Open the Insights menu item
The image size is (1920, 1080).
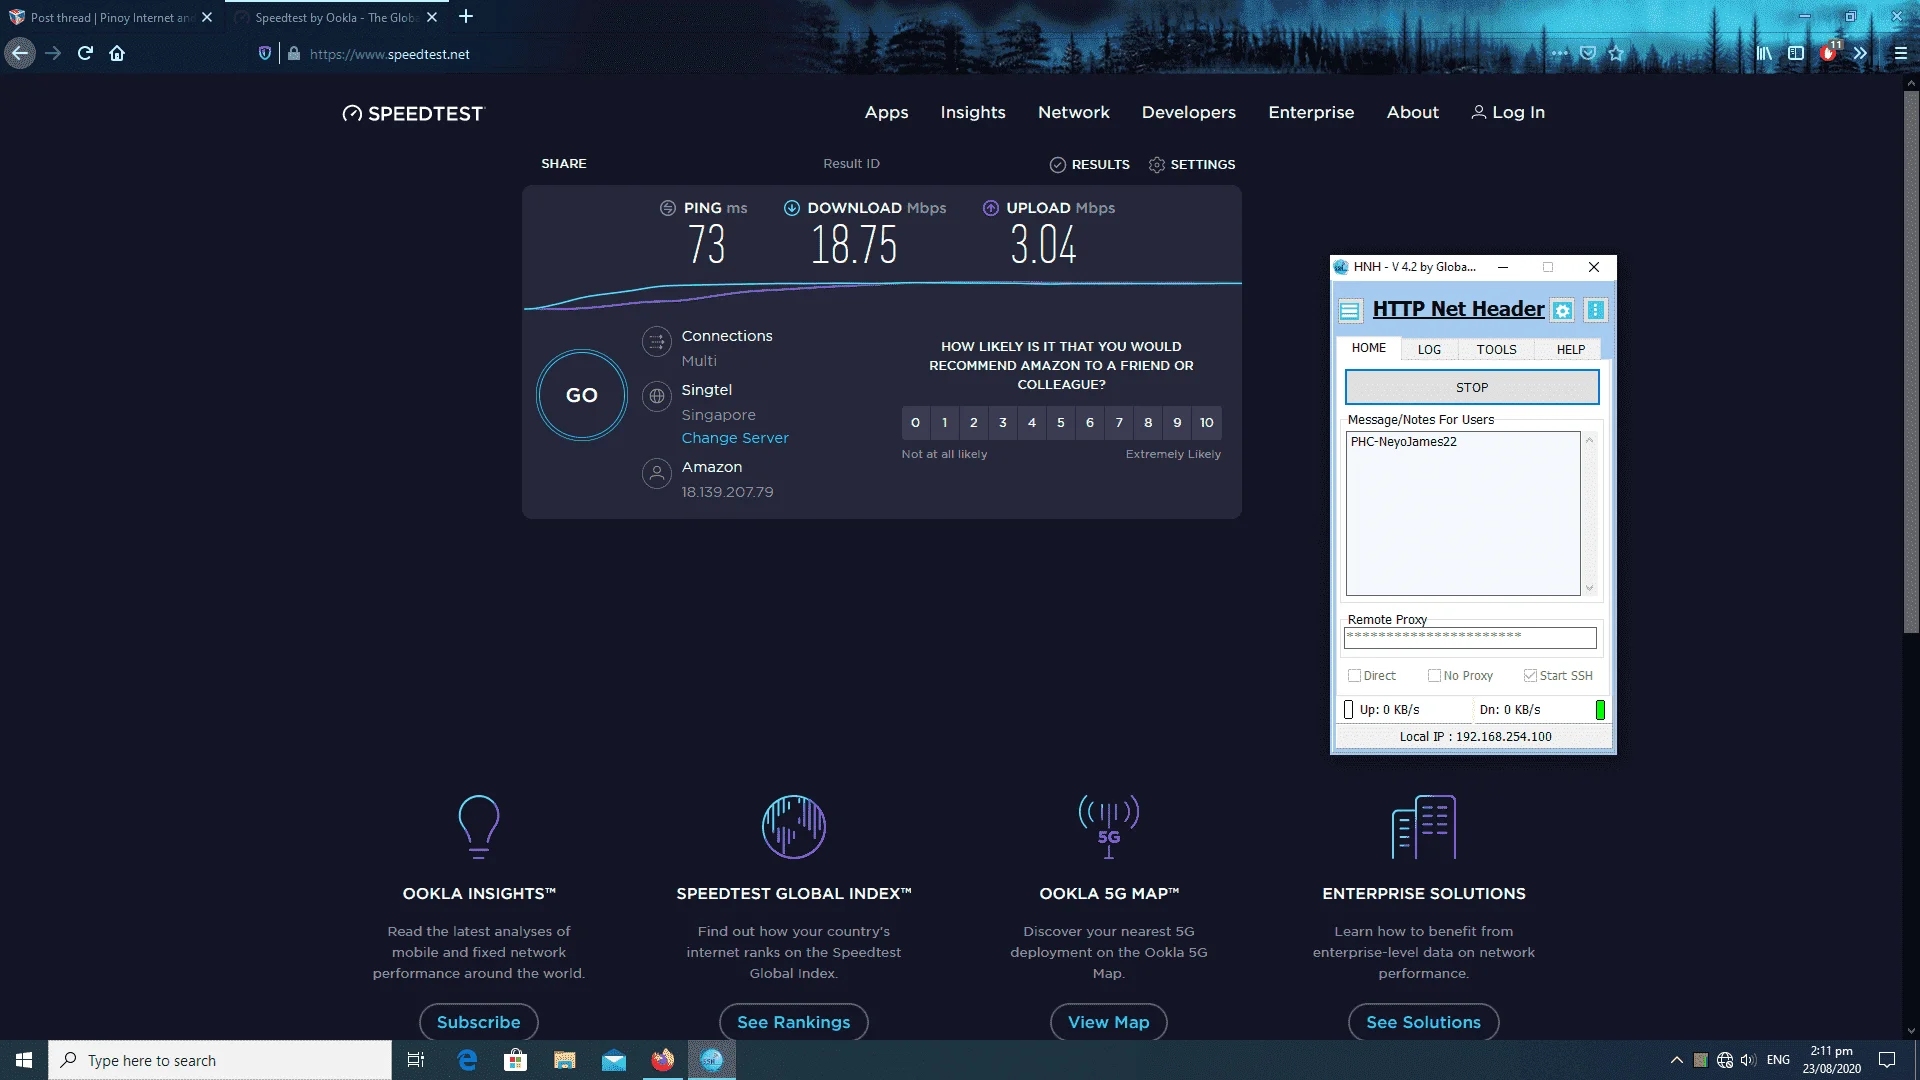point(972,112)
